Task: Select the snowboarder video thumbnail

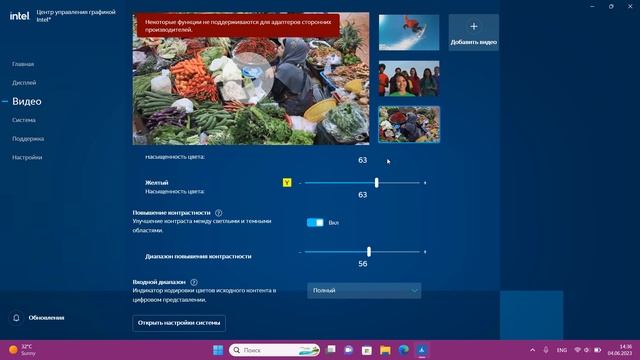Action: point(409,32)
